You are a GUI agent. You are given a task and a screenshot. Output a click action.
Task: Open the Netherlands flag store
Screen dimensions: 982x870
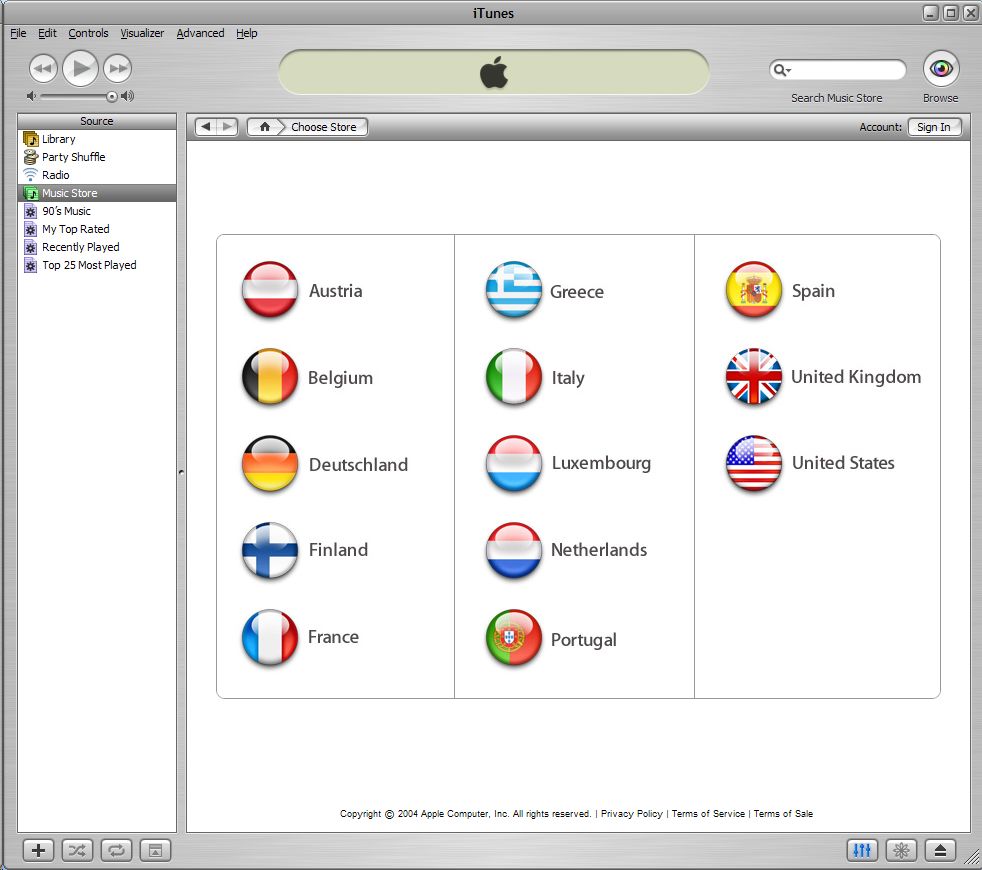514,550
